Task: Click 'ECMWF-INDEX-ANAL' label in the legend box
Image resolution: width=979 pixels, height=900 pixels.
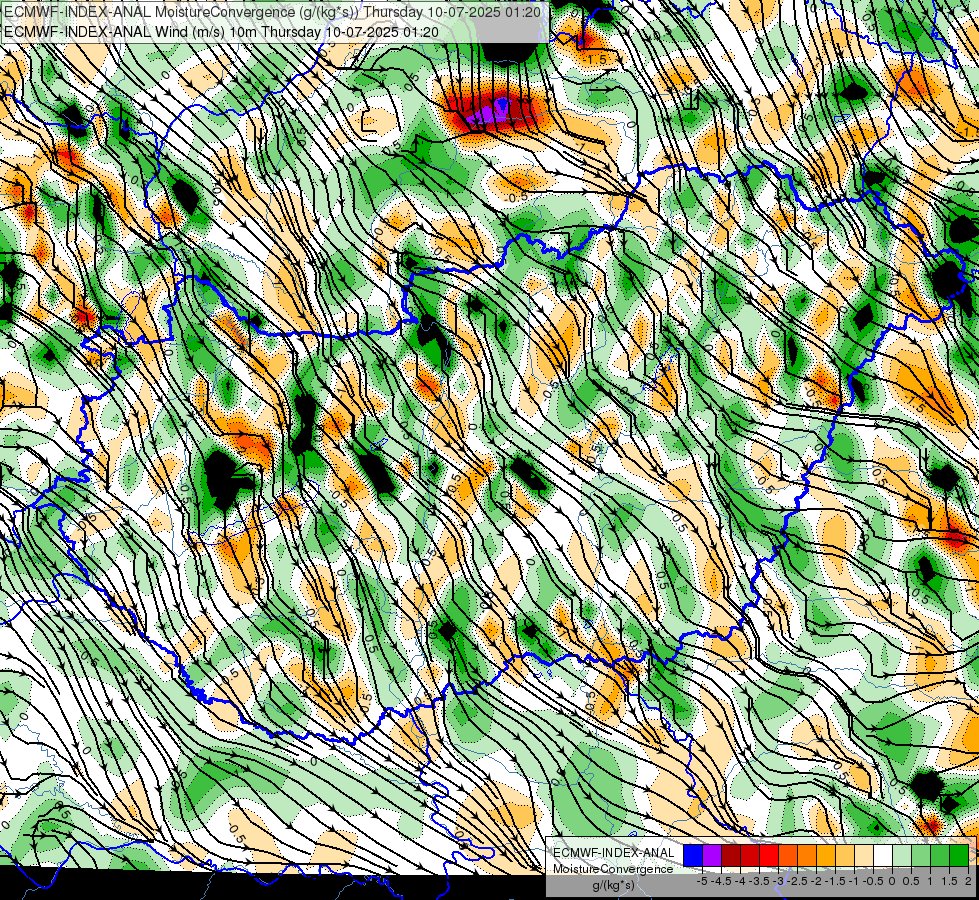Action: click(x=614, y=853)
